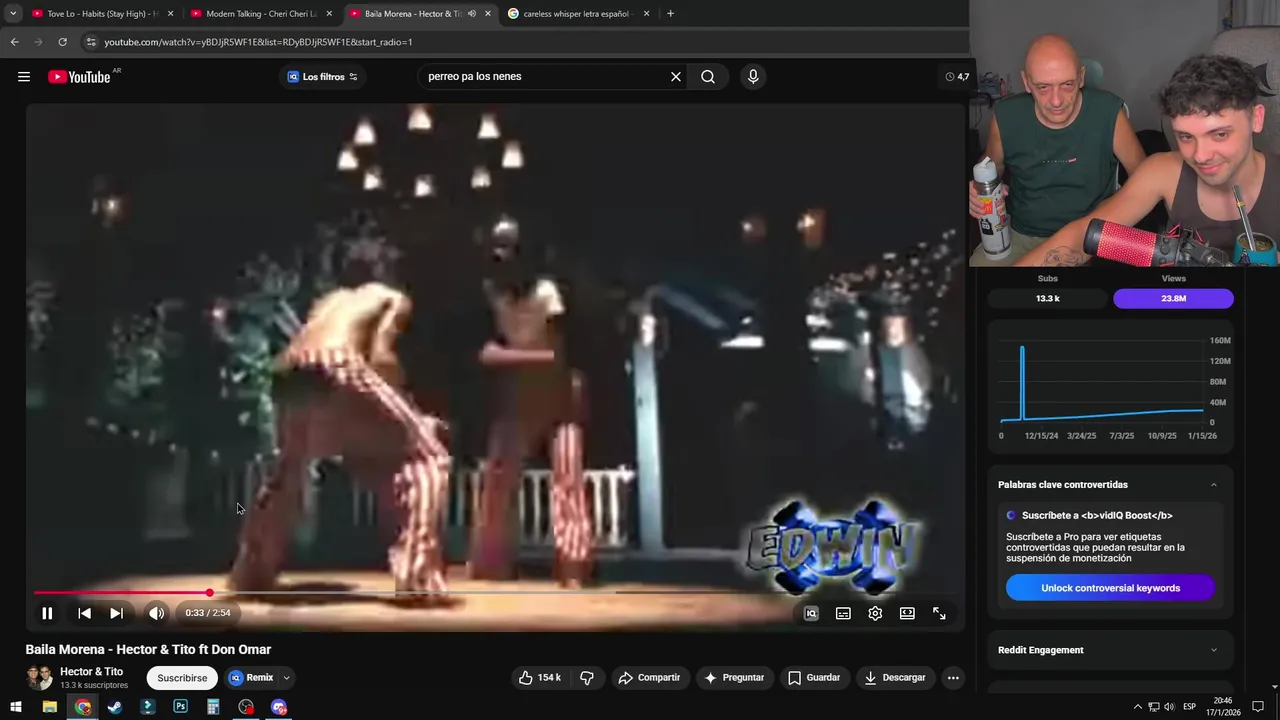Image resolution: width=1280 pixels, height=720 pixels.
Task: Switch the ESP input language
Action: point(1189,707)
